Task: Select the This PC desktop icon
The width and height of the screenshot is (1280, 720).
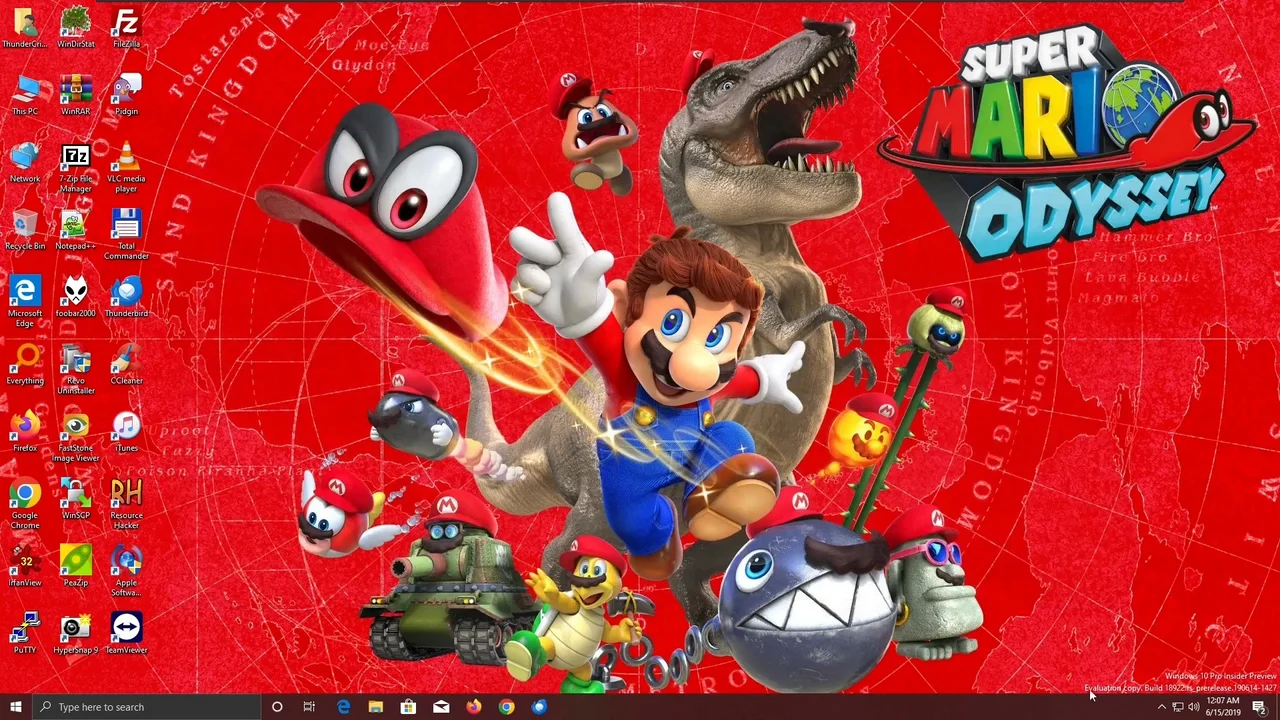Action: tap(25, 95)
